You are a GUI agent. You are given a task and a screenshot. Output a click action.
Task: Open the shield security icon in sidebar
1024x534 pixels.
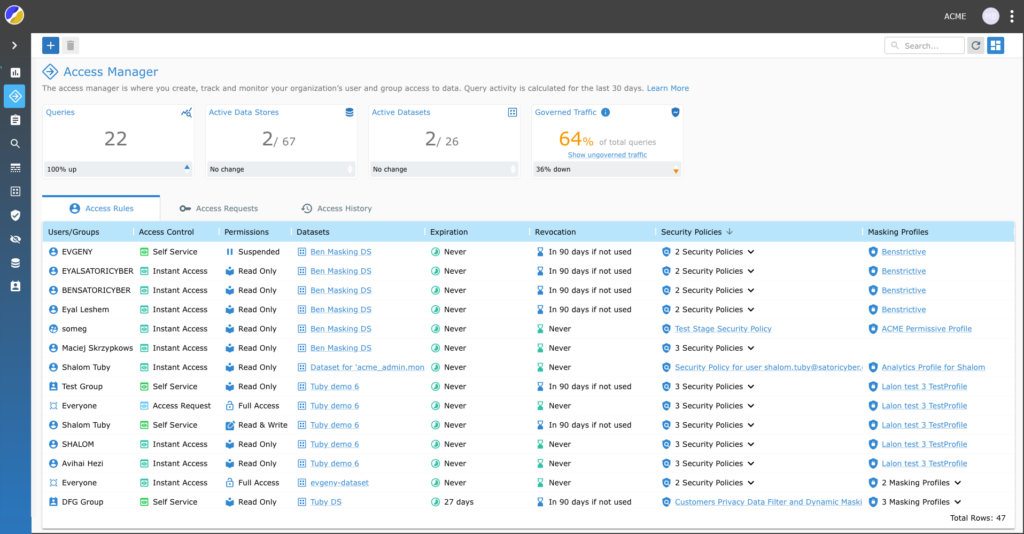tap(15, 215)
